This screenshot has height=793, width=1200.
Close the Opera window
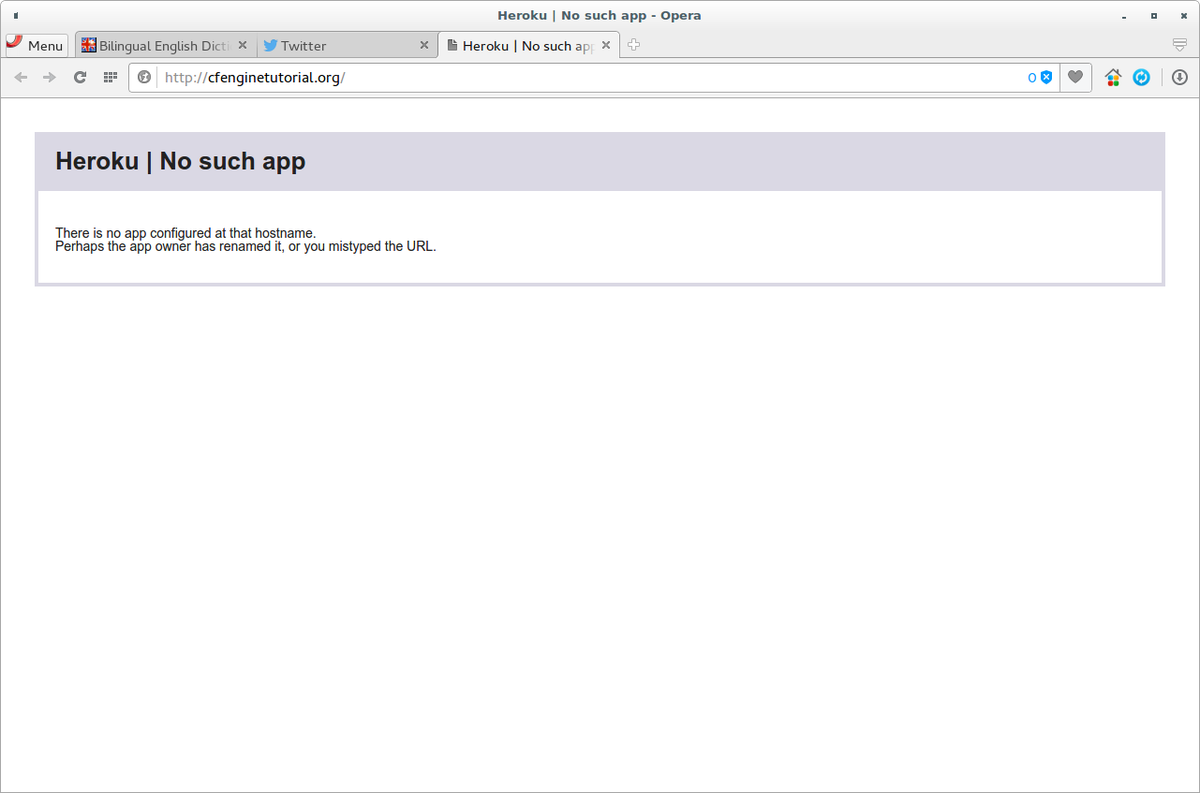1182,16
